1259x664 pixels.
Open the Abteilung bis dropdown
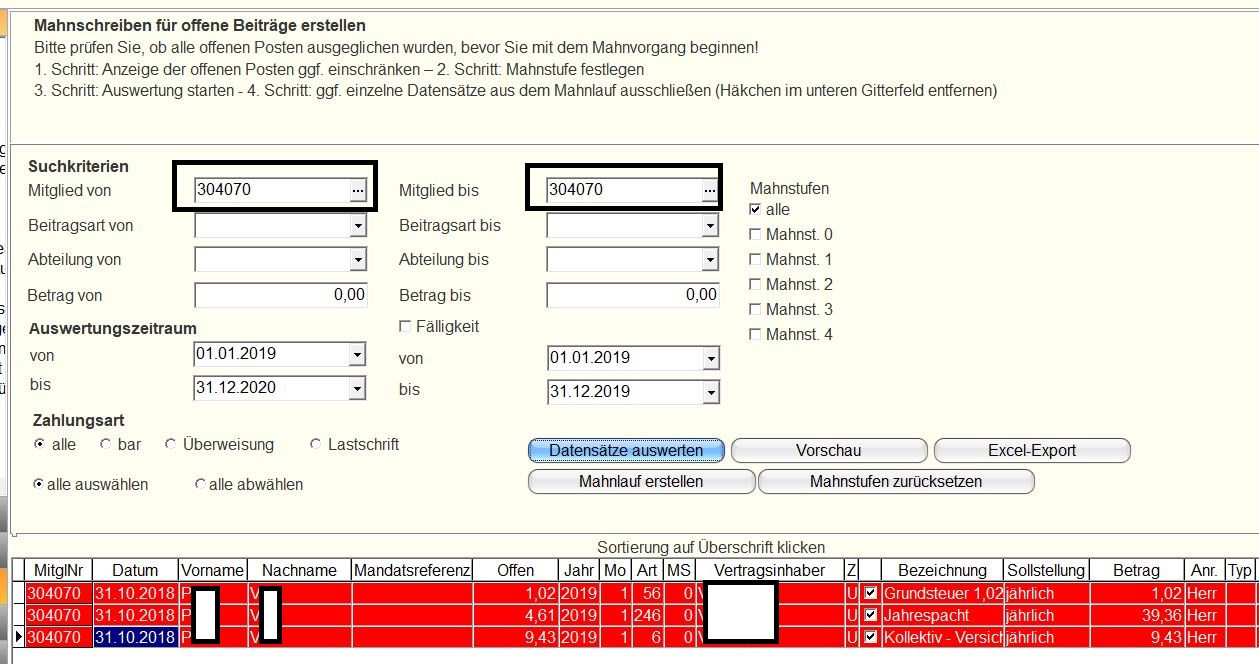coord(710,260)
